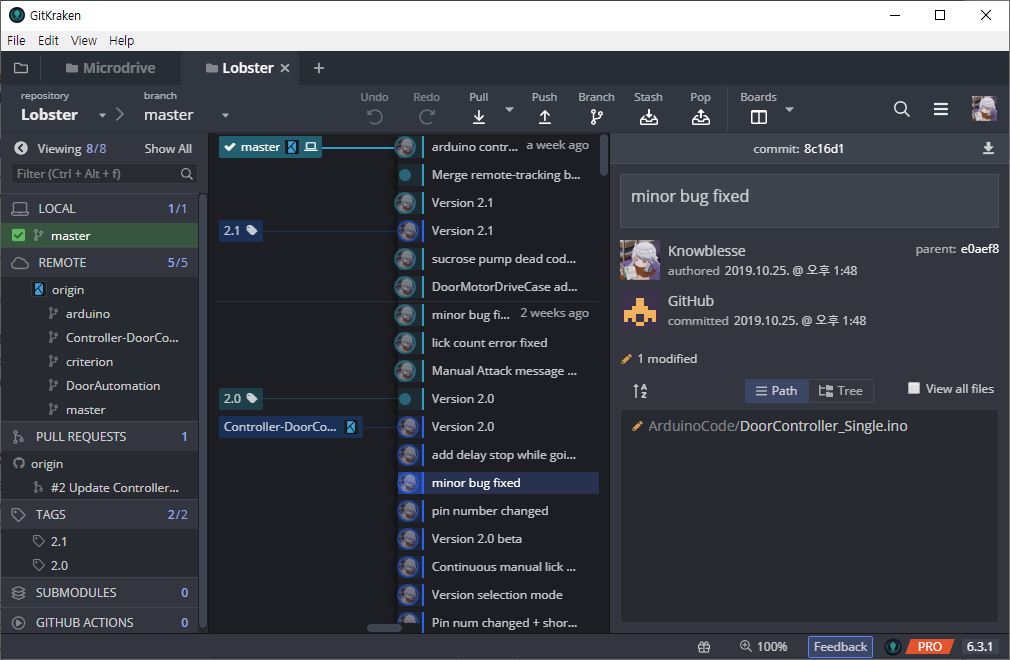This screenshot has height=660, width=1010.
Task: Open the gift icon in status bar
Action: pos(704,646)
